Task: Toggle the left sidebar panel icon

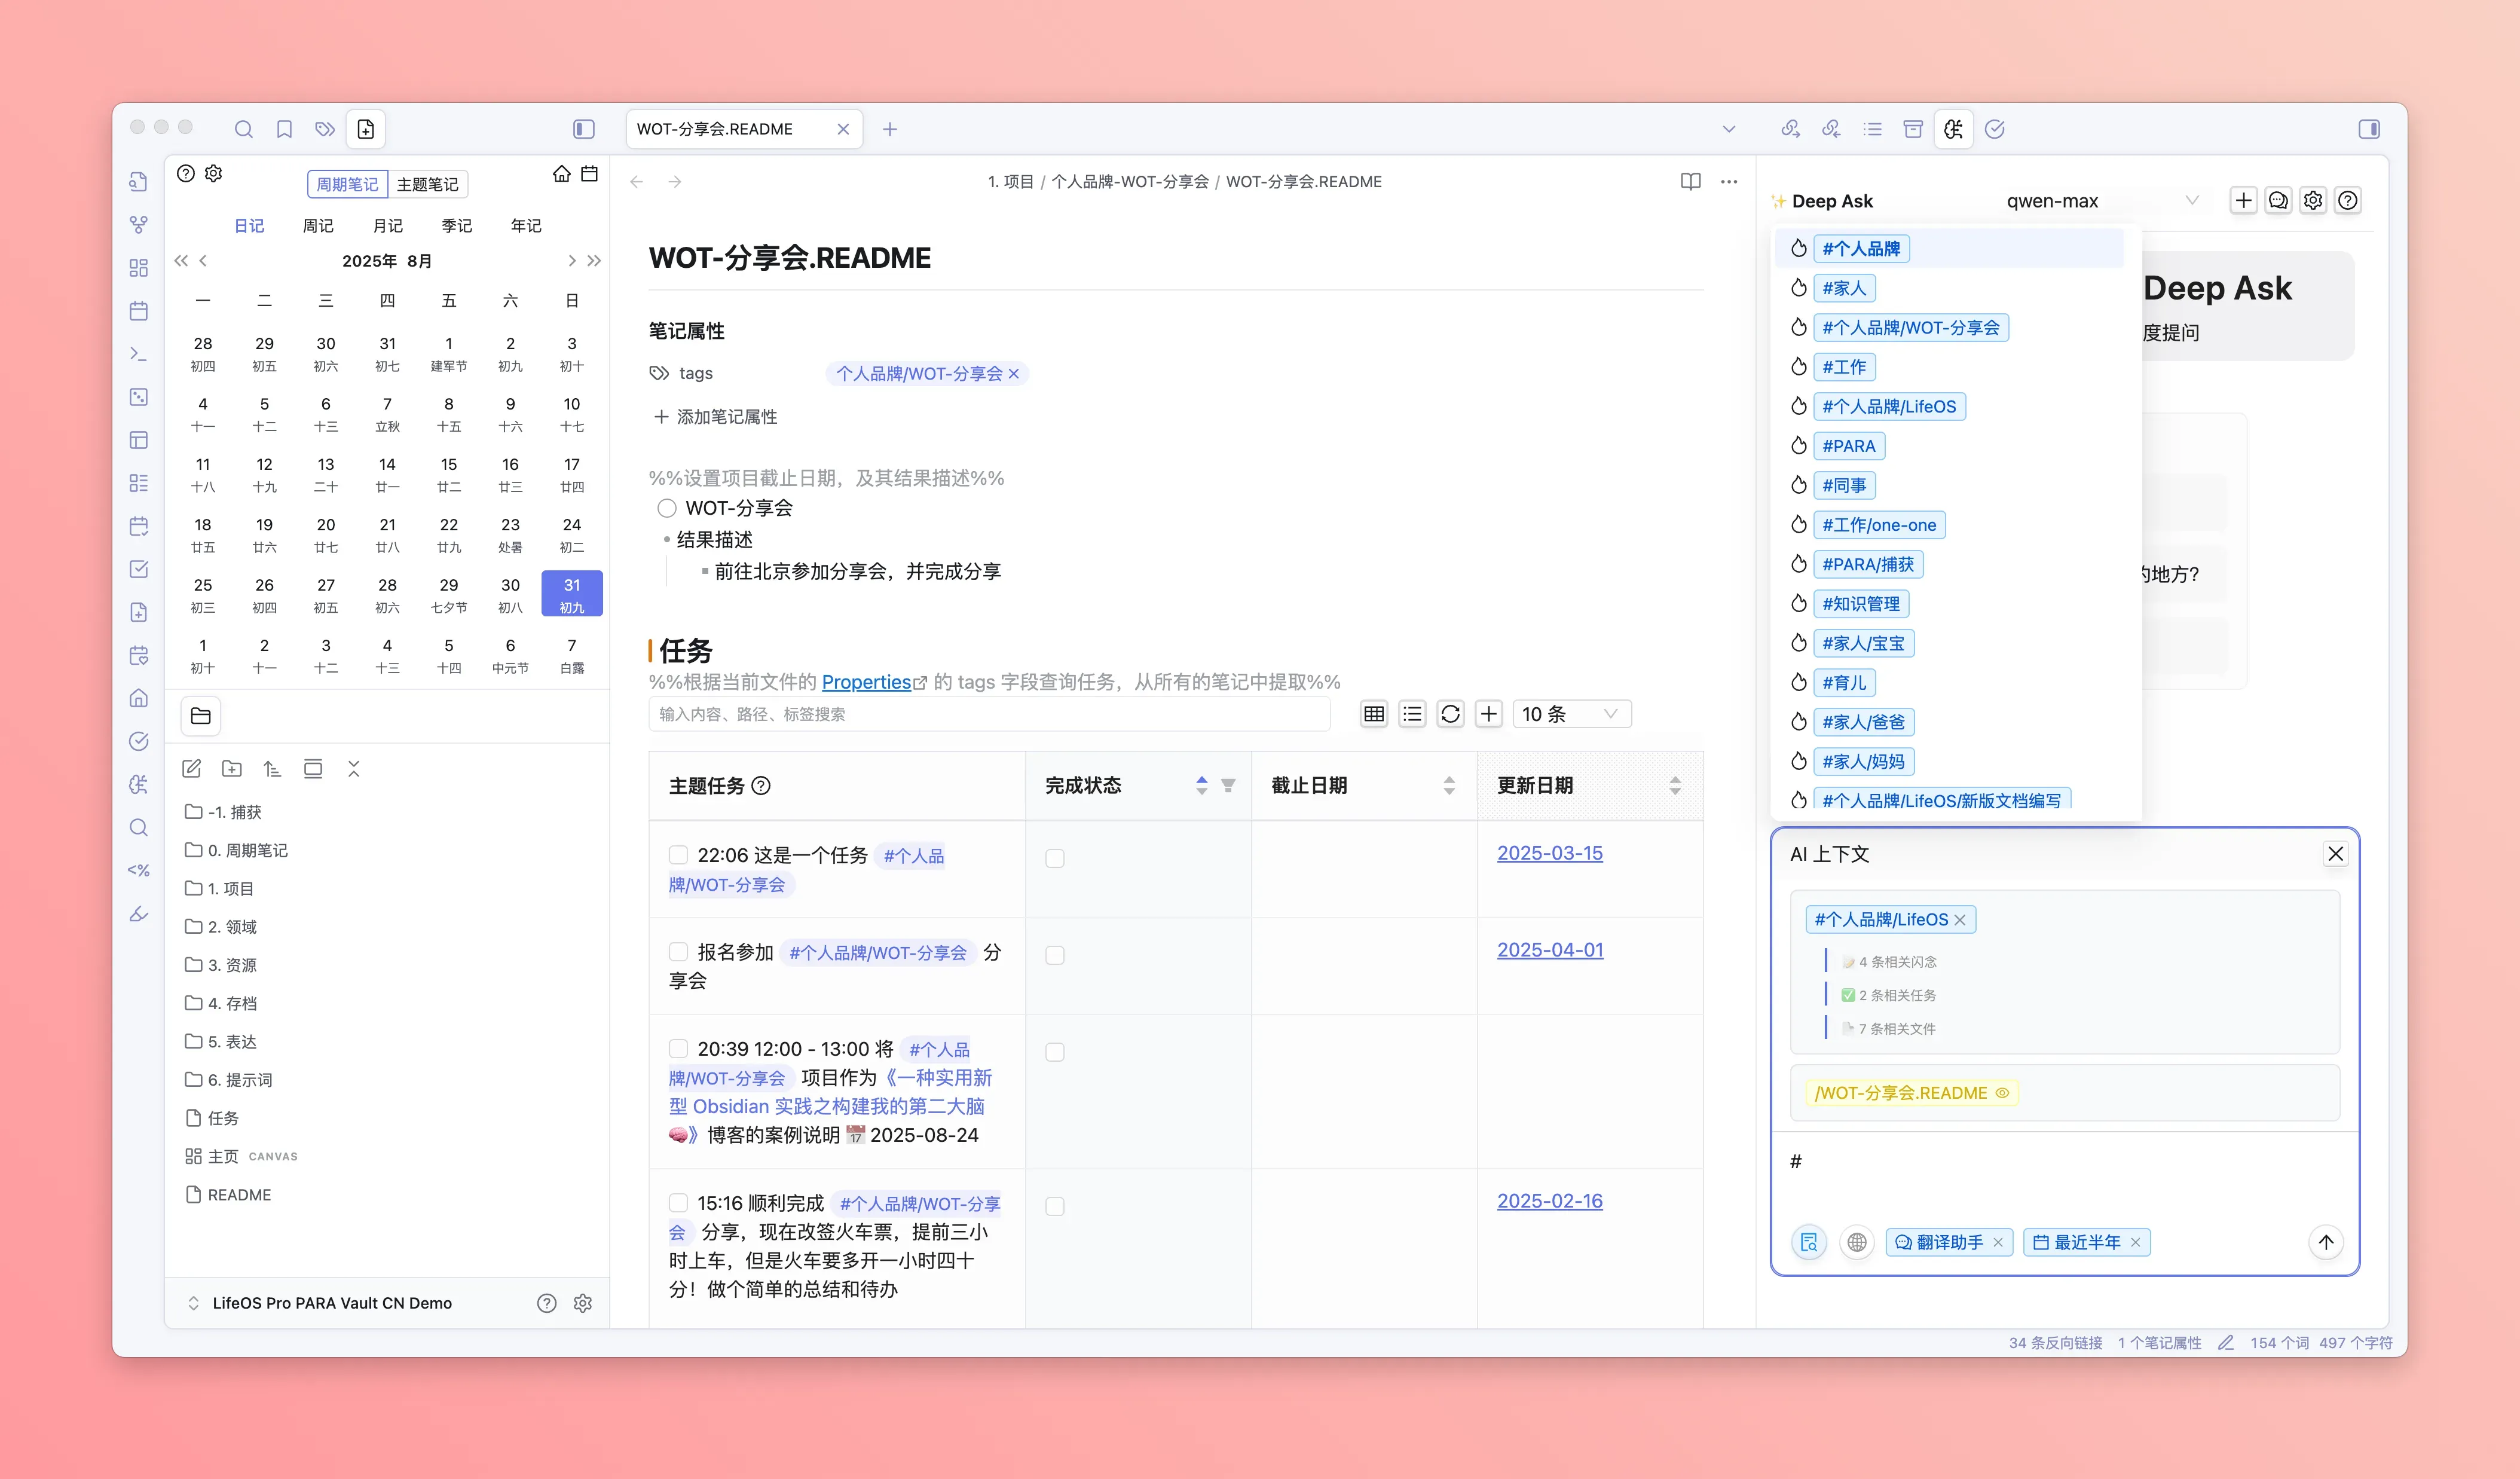Action: 583,129
